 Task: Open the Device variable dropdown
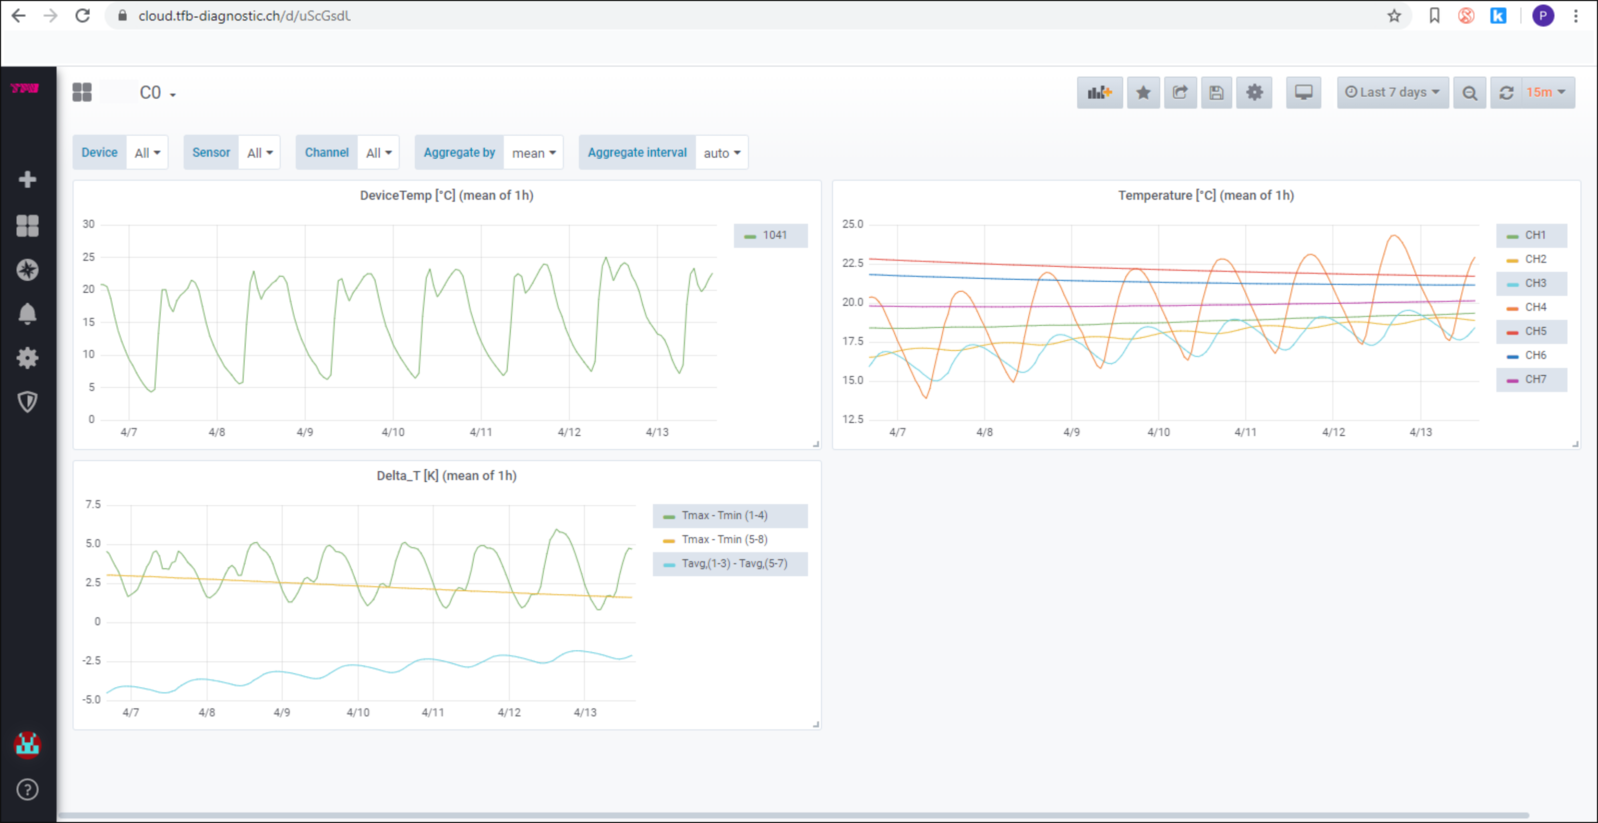pos(147,153)
